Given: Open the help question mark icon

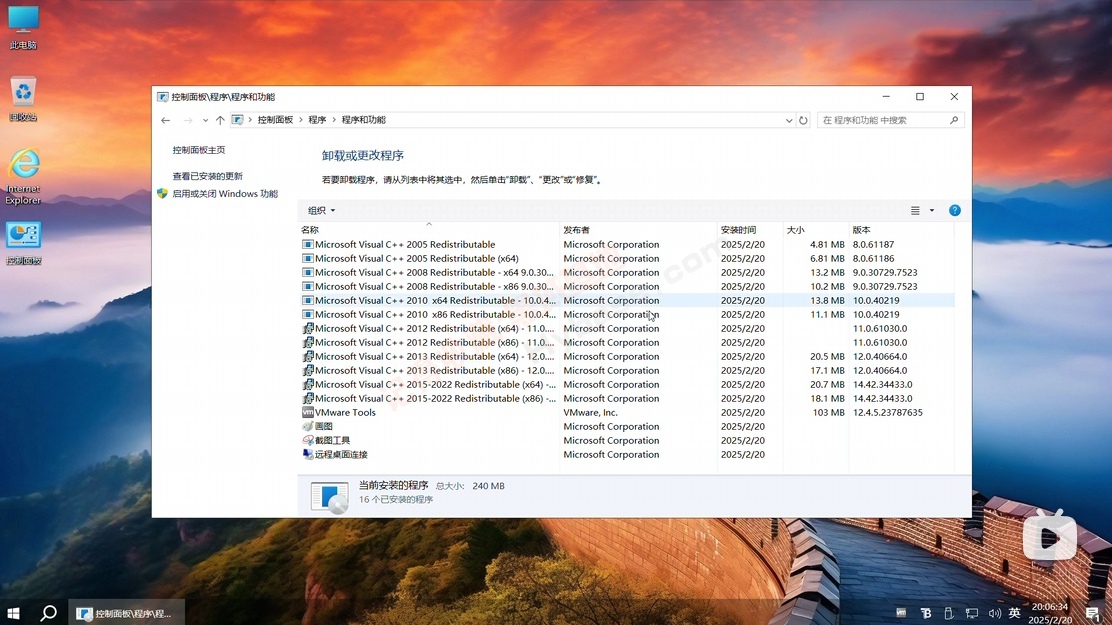Looking at the screenshot, I should pyautogui.click(x=955, y=210).
